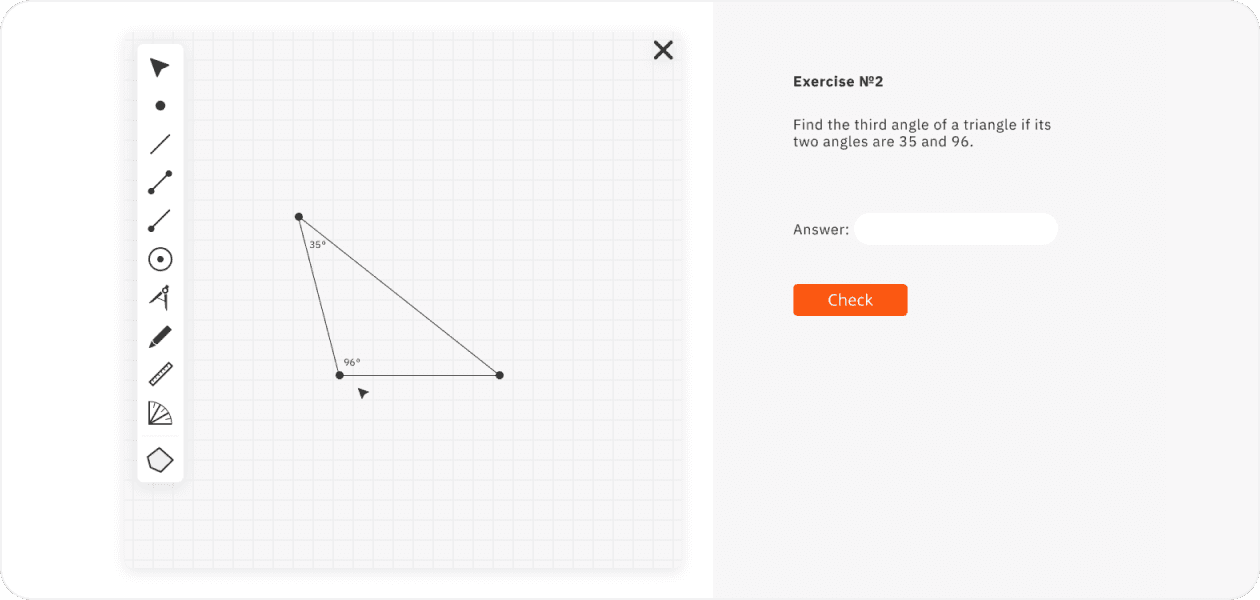Select the arrow pointer tool
1260x600 pixels.
160,67
